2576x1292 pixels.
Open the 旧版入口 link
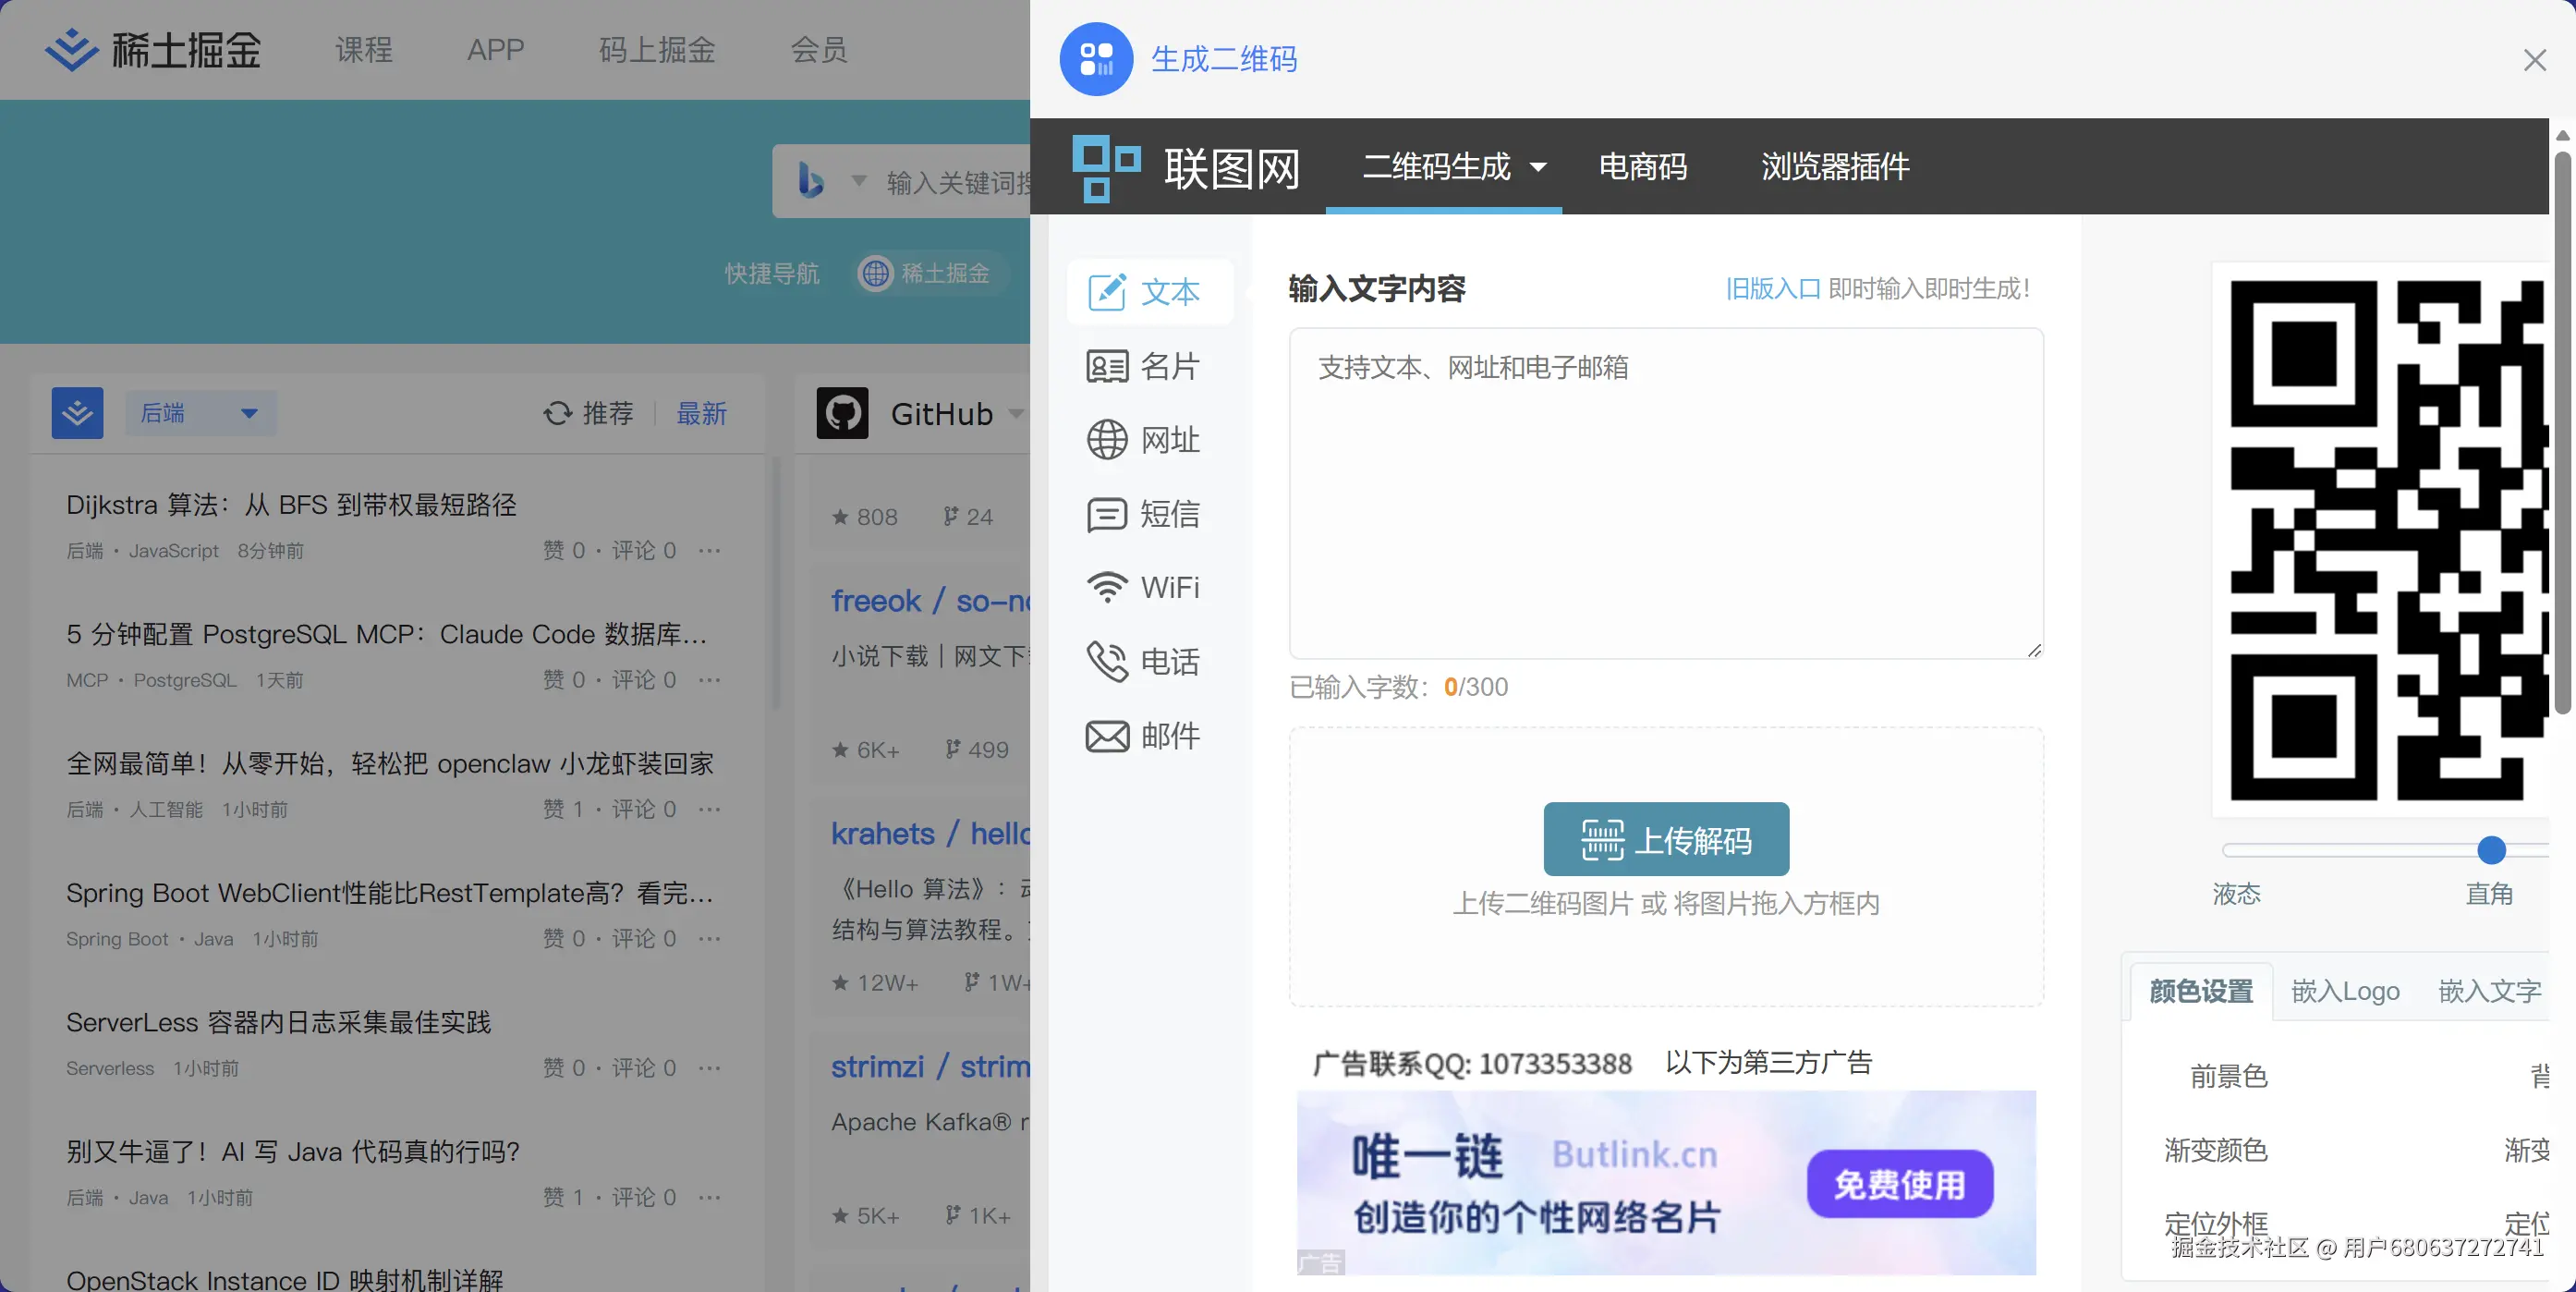(x=1772, y=289)
